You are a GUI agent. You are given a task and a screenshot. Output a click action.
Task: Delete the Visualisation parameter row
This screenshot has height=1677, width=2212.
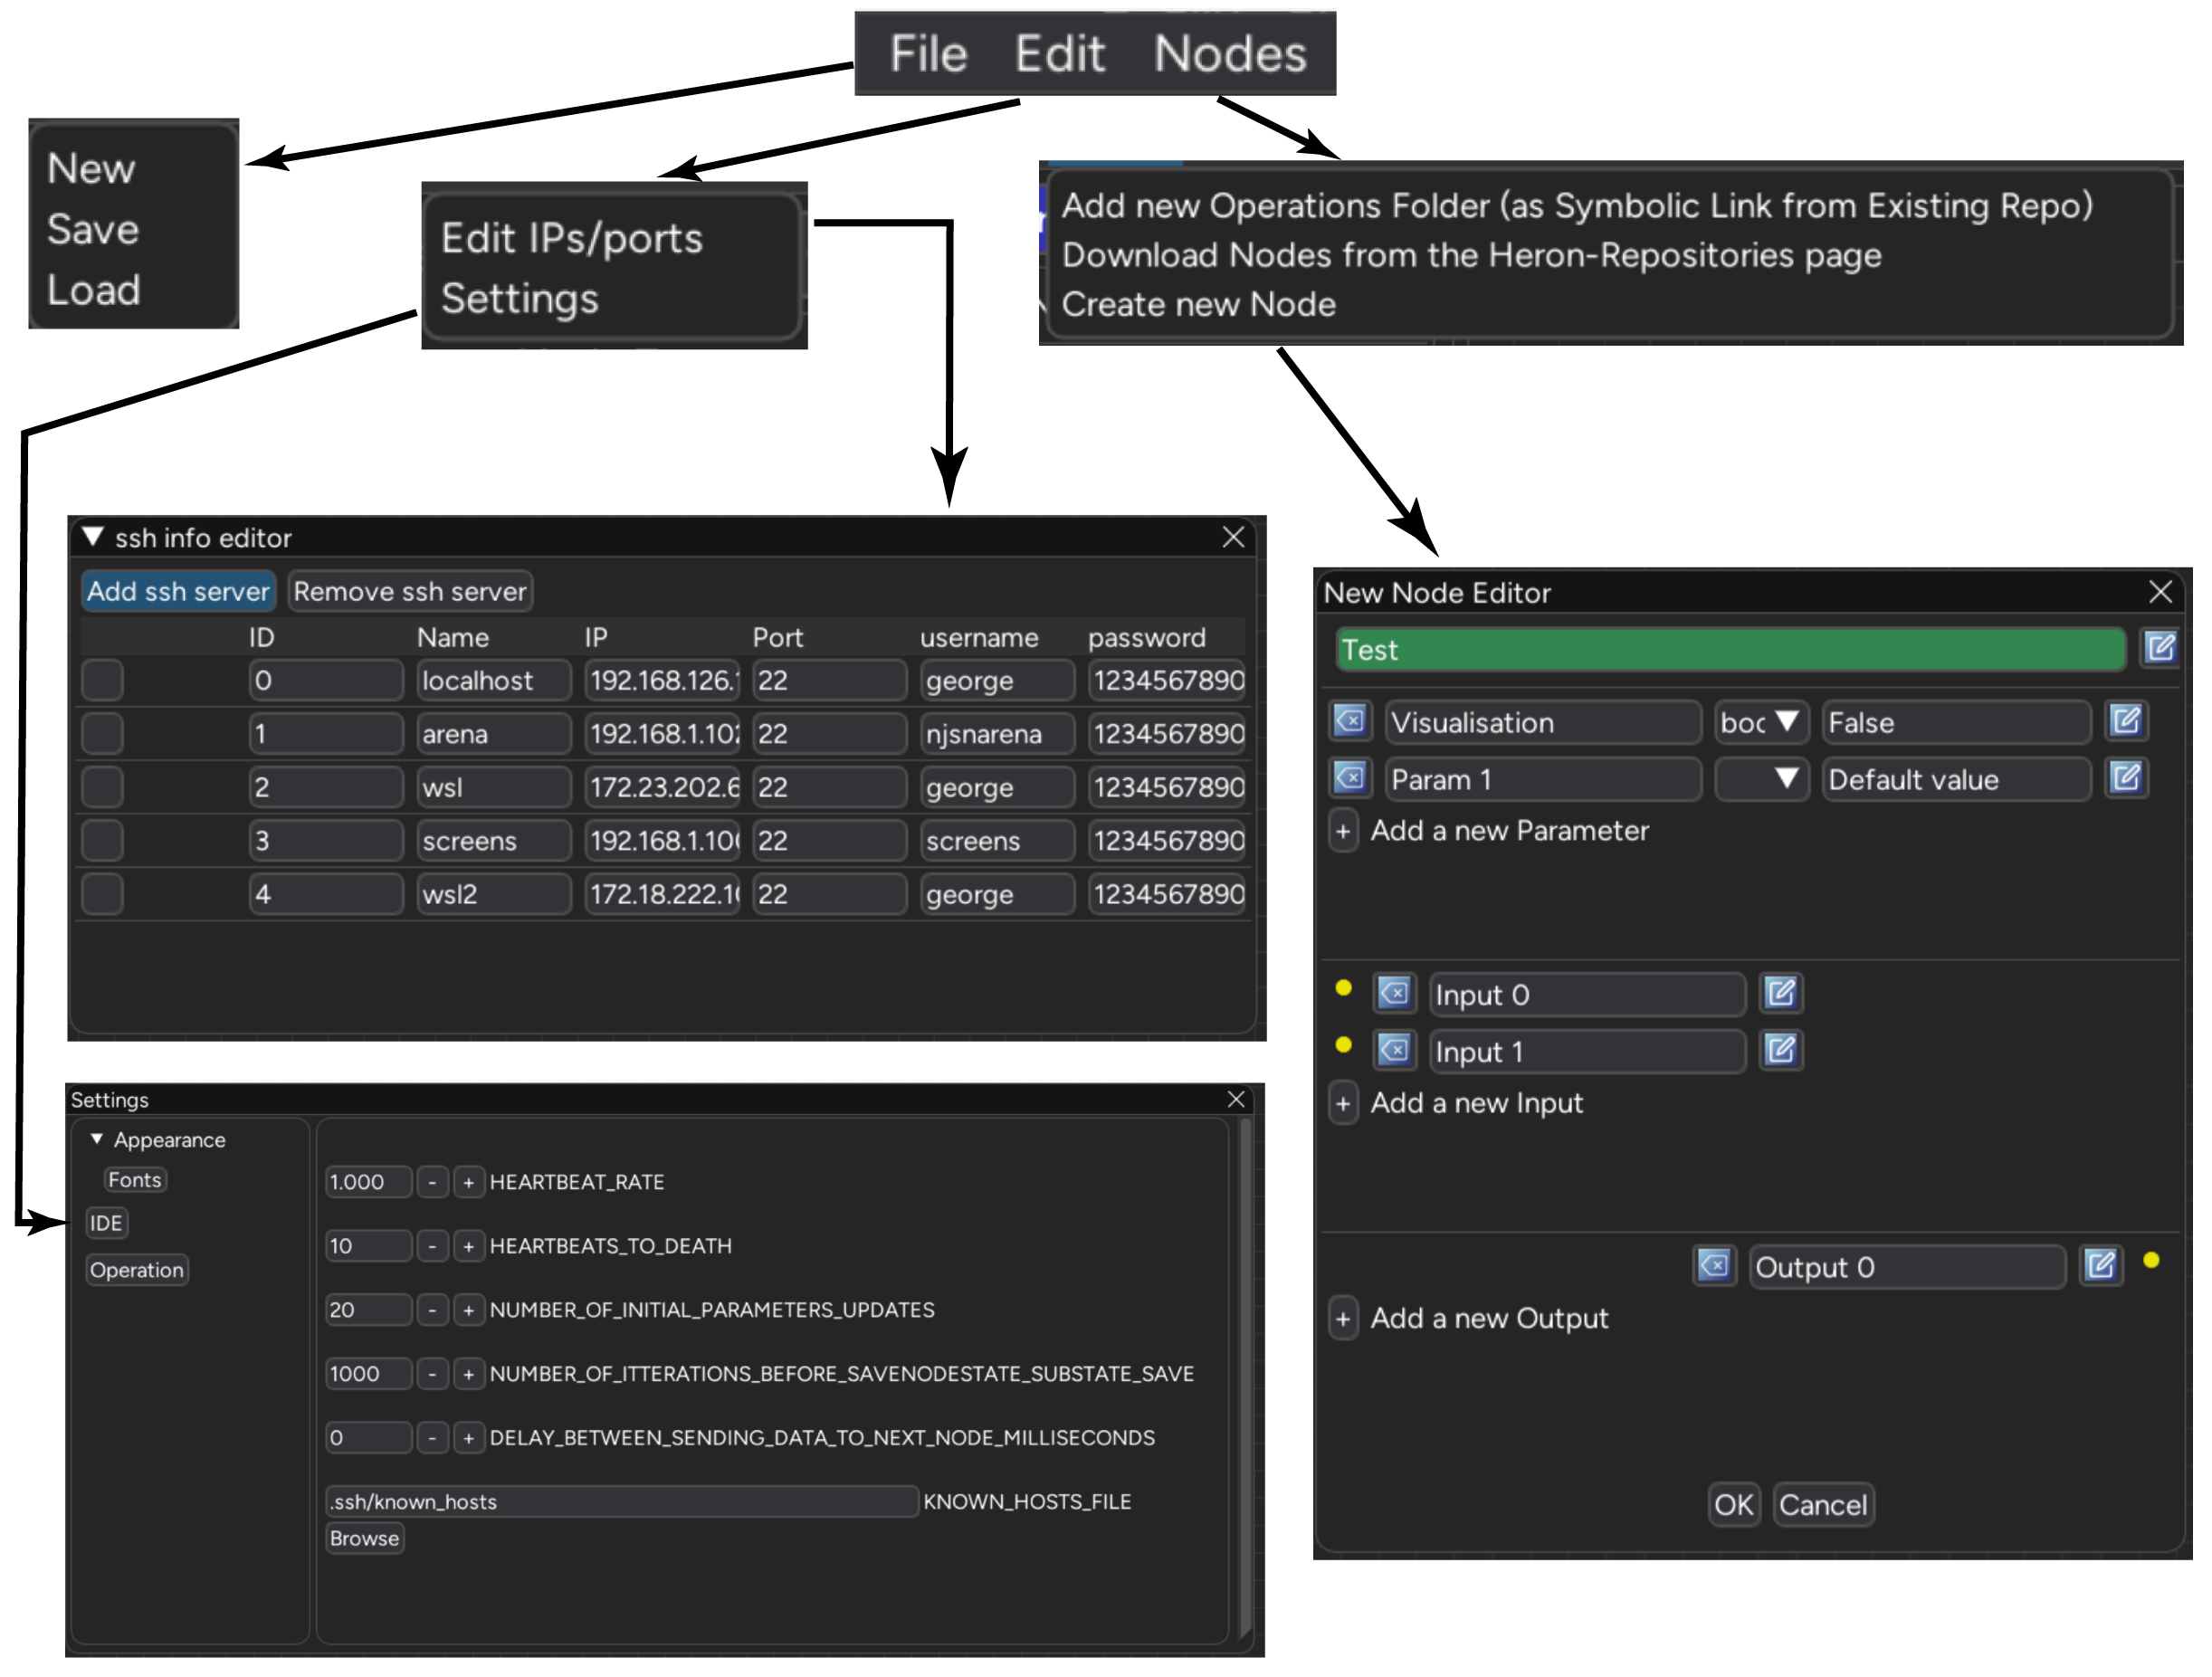coord(1350,722)
